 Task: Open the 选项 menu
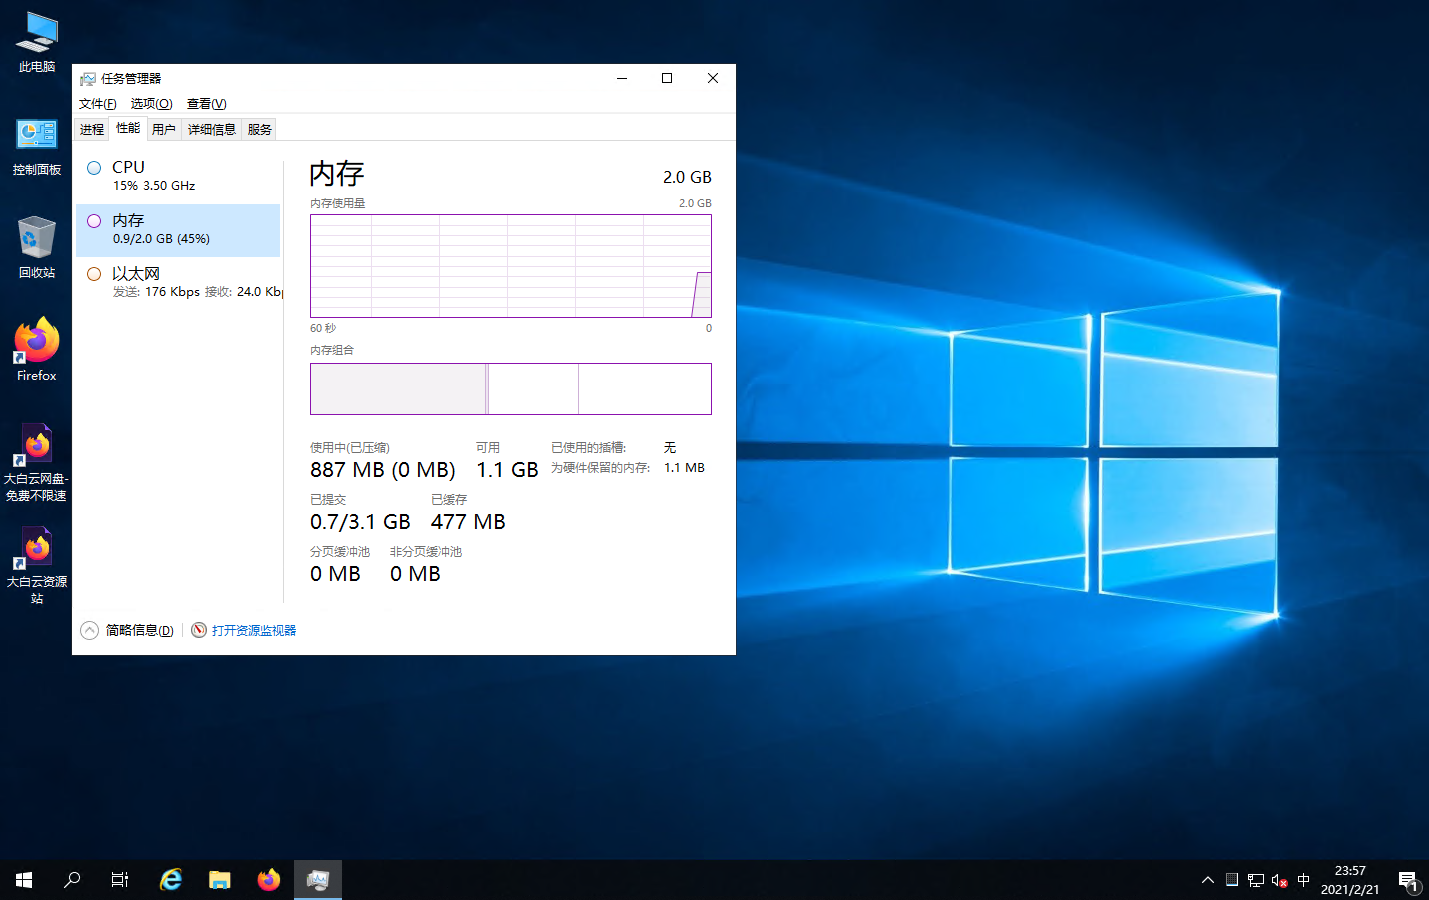(152, 104)
